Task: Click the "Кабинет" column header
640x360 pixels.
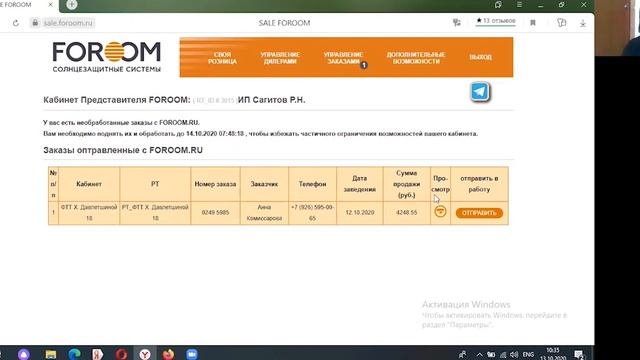Action: coord(89,184)
